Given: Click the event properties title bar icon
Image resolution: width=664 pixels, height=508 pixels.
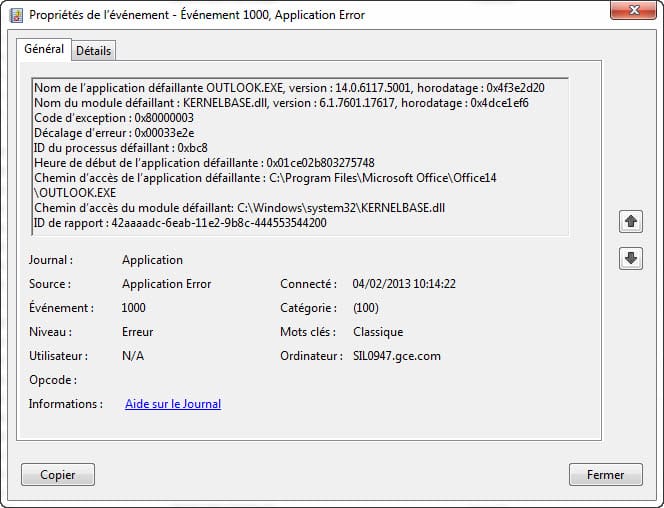Looking at the screenshot, I should tap(16, 15).
